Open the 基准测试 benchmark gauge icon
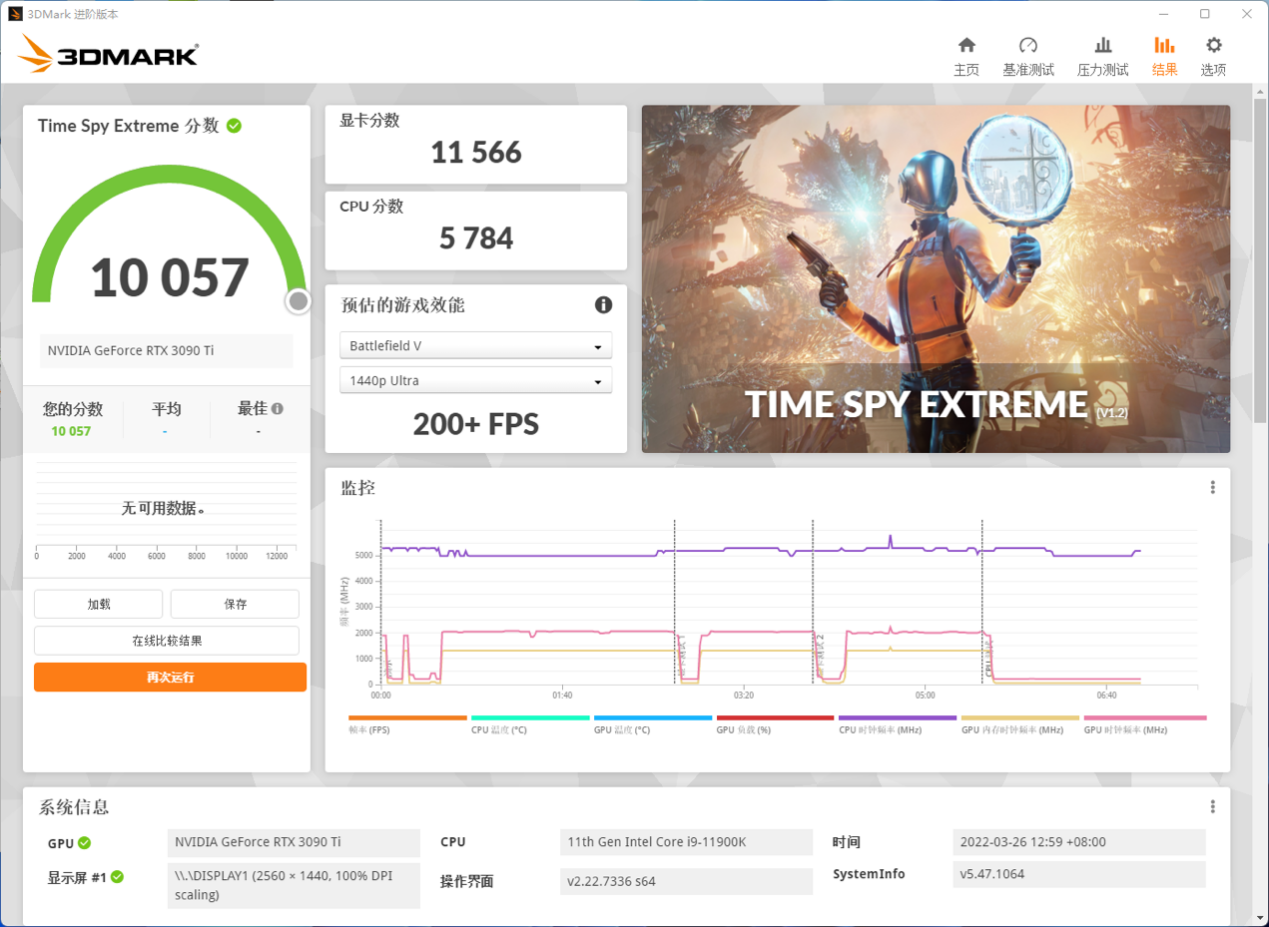This screenshot has width=1269, height=927. coord(1028,45)
